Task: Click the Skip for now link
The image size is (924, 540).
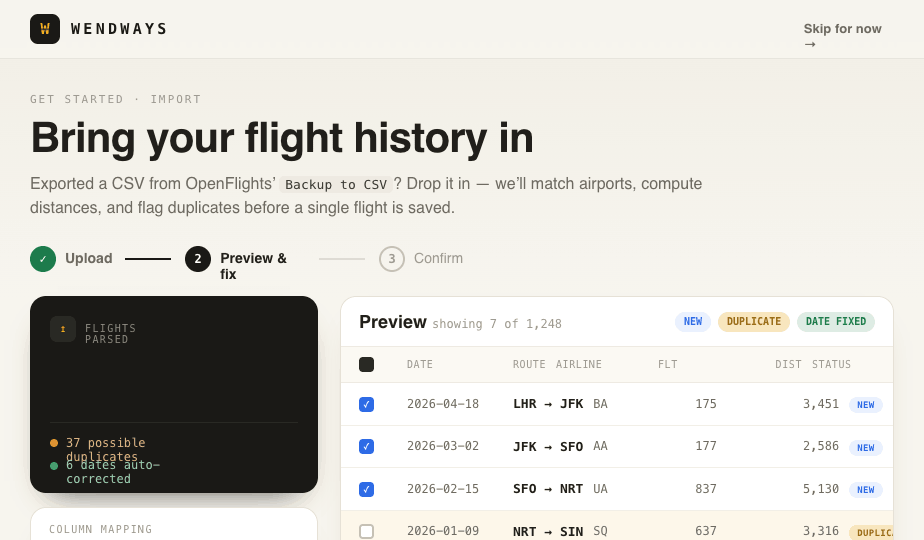Action: tap(842, 36)
